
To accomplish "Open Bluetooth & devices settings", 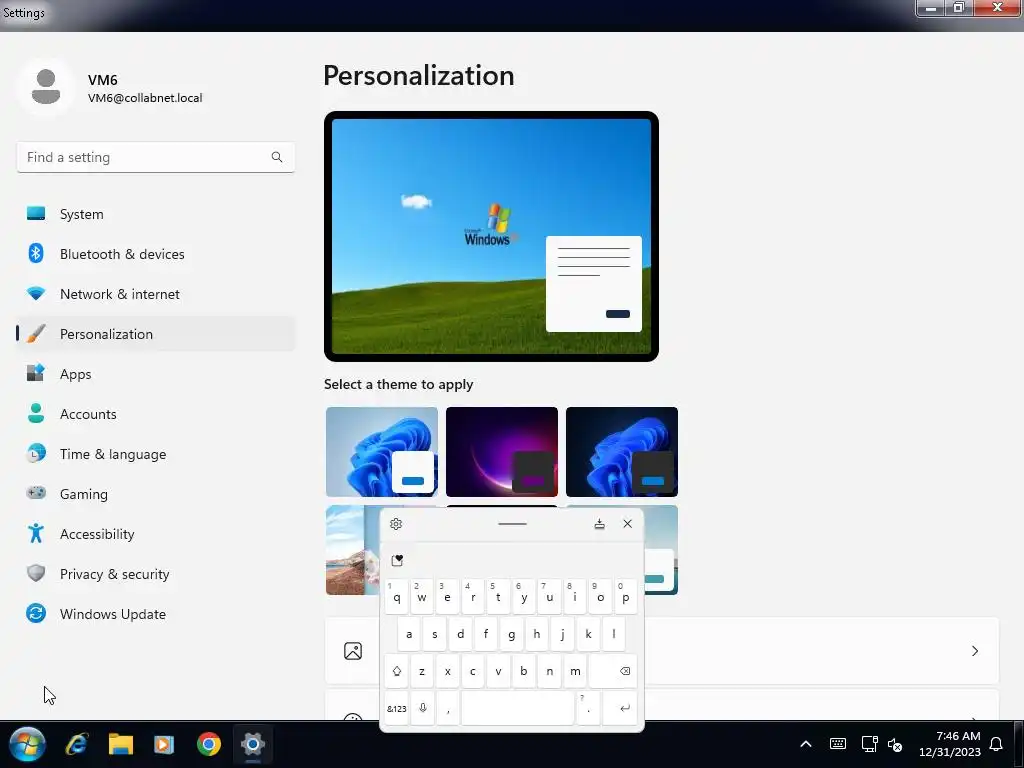I will (155, 254).
